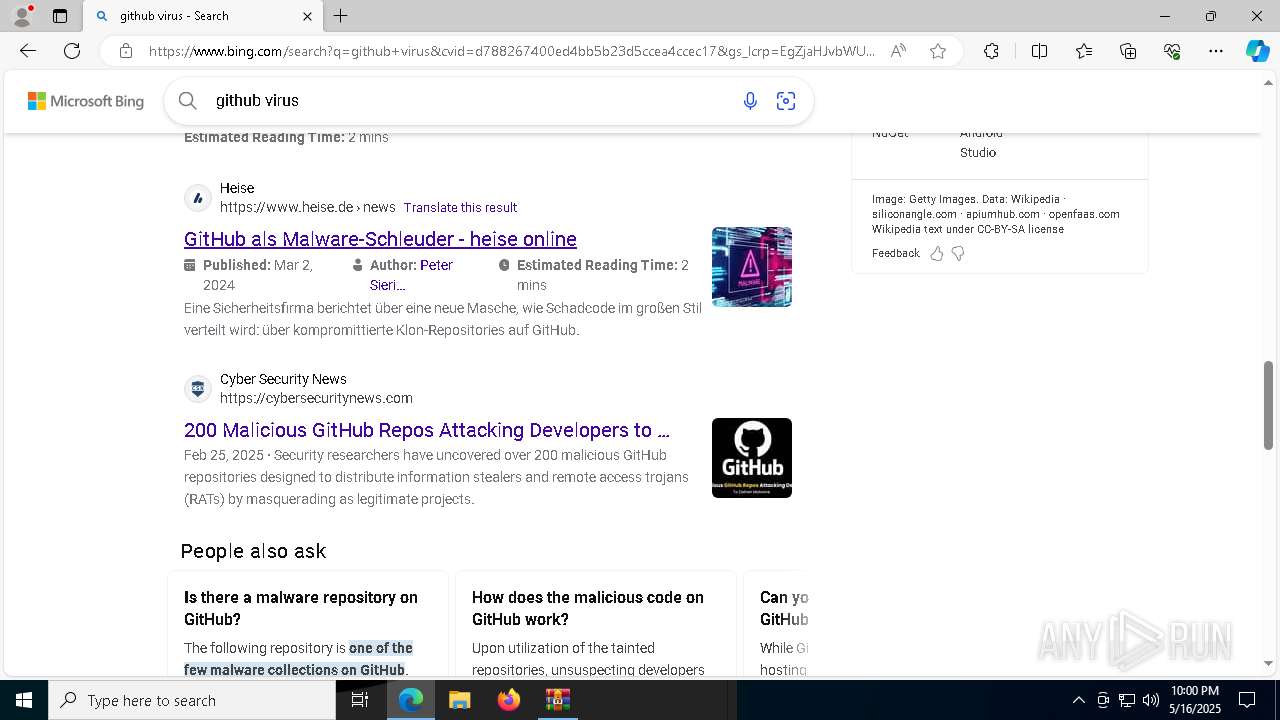1280x720 pixels.
Task: Open the Collections icon
Action: click(1128, 51)
